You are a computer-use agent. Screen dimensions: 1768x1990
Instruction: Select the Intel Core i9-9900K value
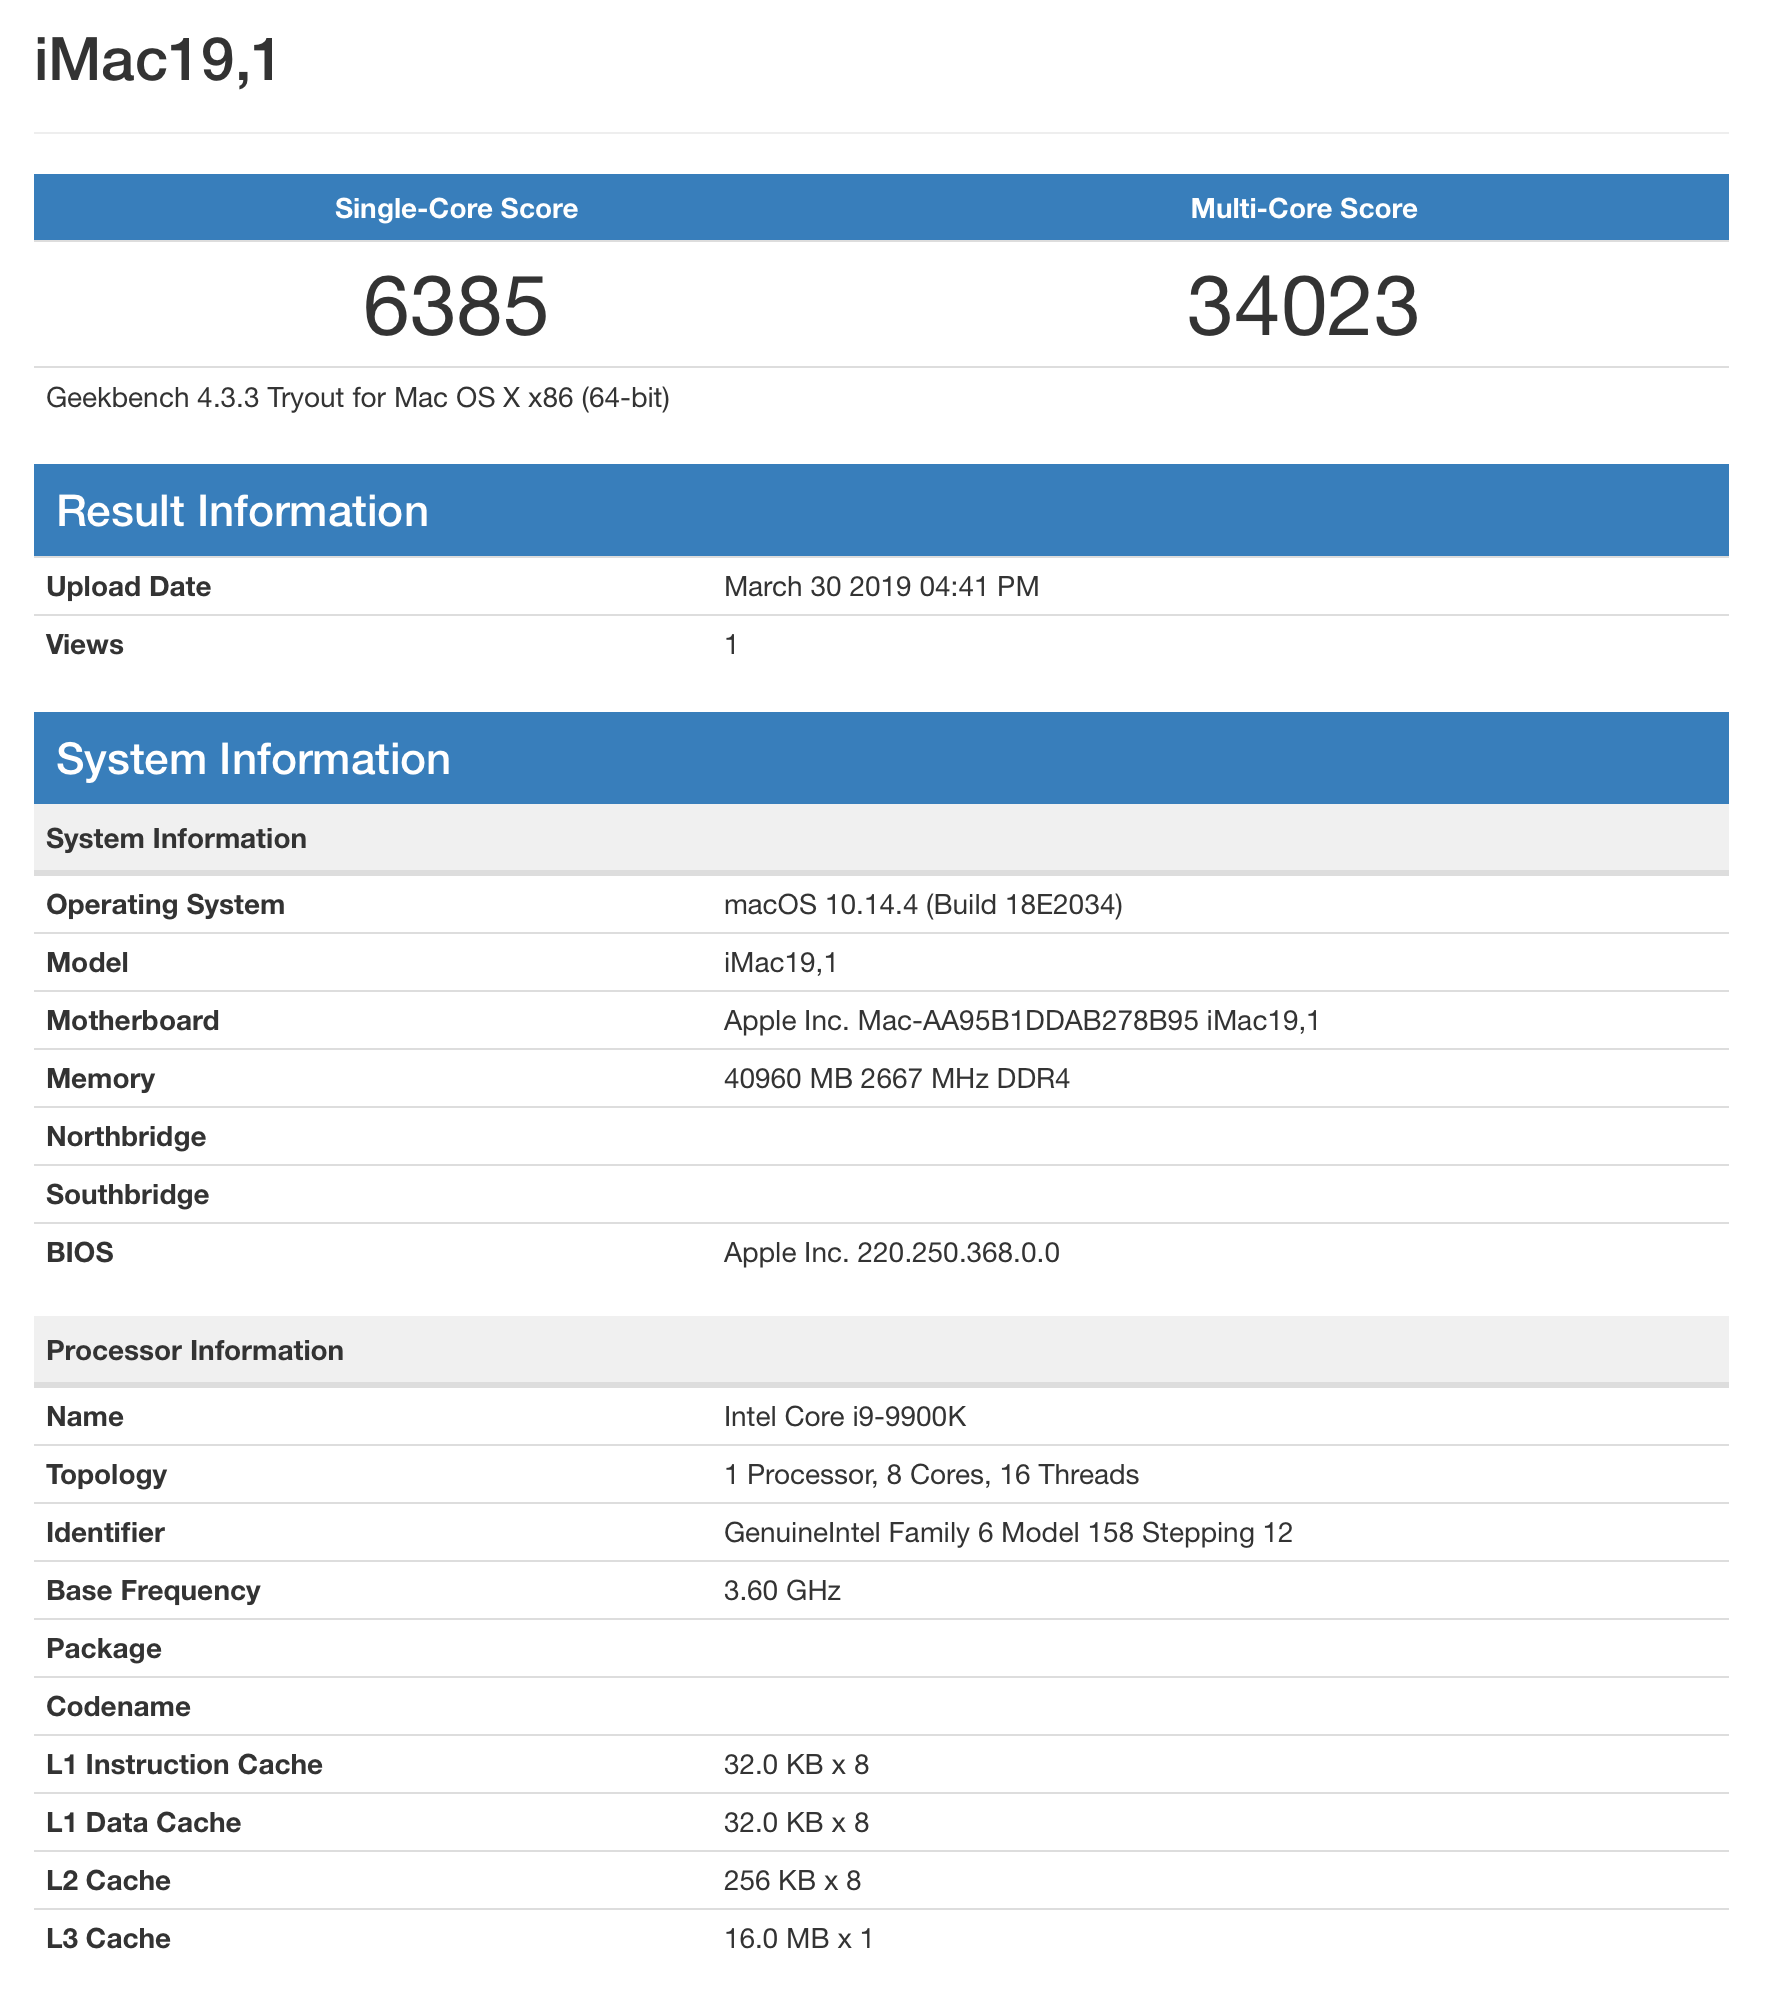[x=845, y=1416]
